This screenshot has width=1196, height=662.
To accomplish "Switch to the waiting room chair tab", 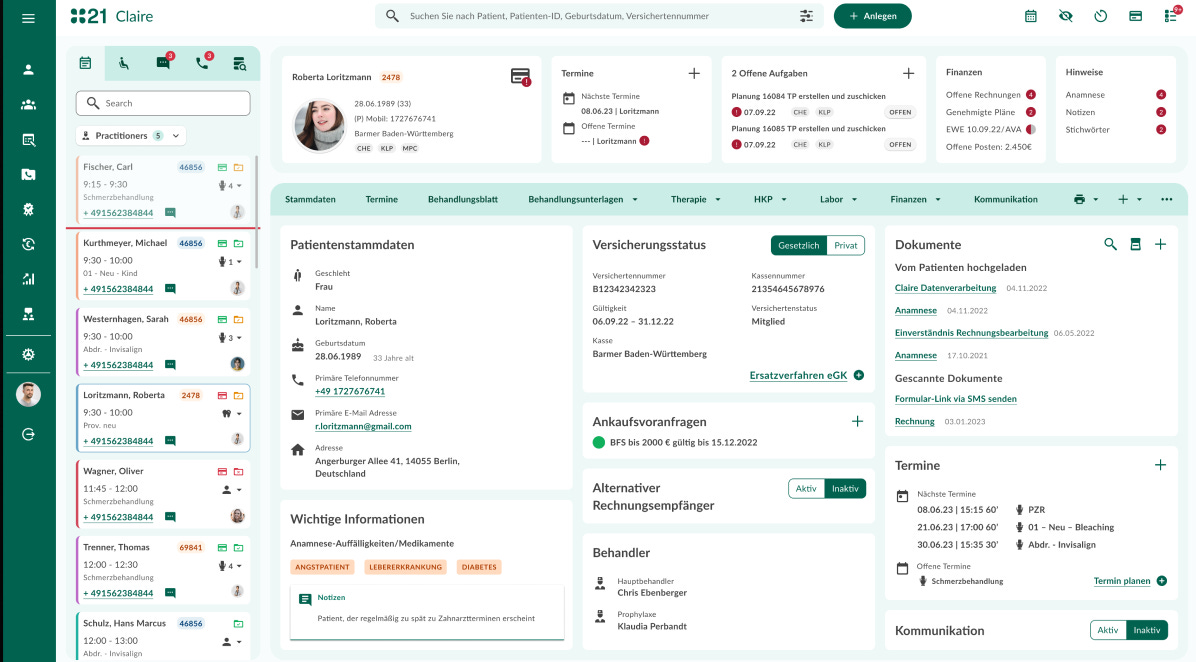I will pos(124,63).
